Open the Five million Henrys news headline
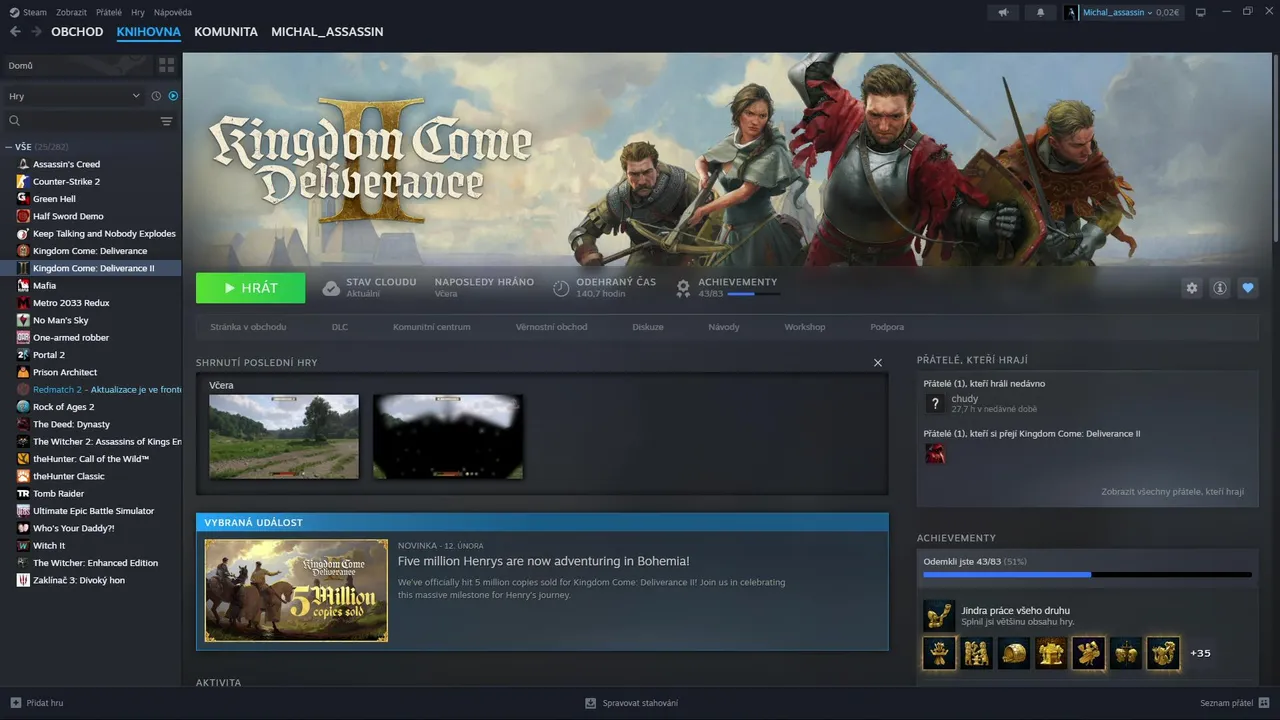This screenshot has height=720, width=1280. (x=543, y=561)
